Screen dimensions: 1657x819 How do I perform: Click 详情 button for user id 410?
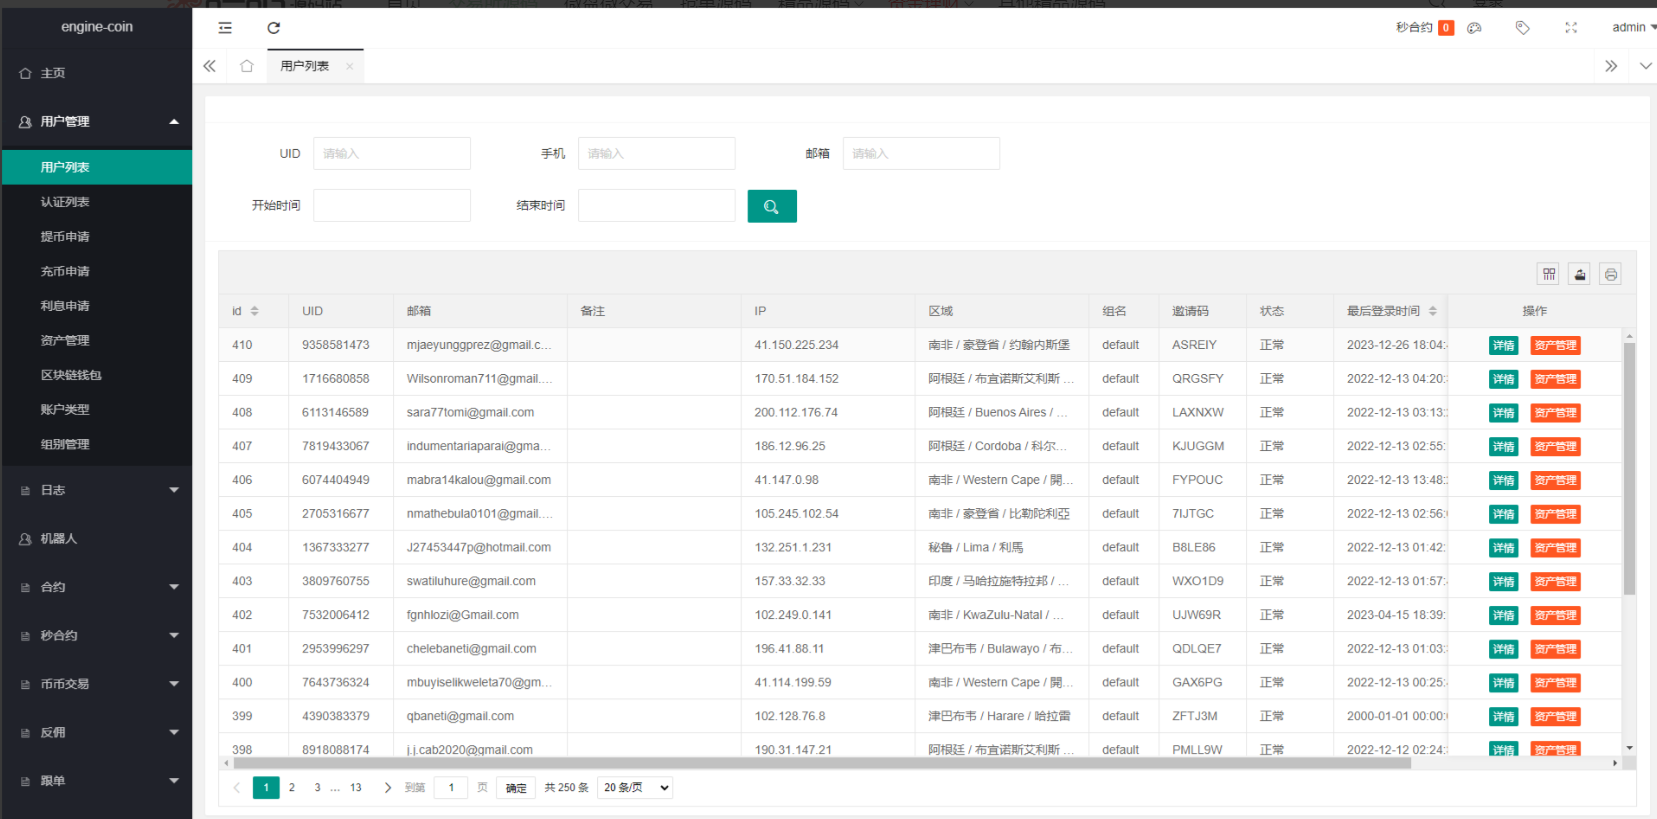pos(1503,345)
